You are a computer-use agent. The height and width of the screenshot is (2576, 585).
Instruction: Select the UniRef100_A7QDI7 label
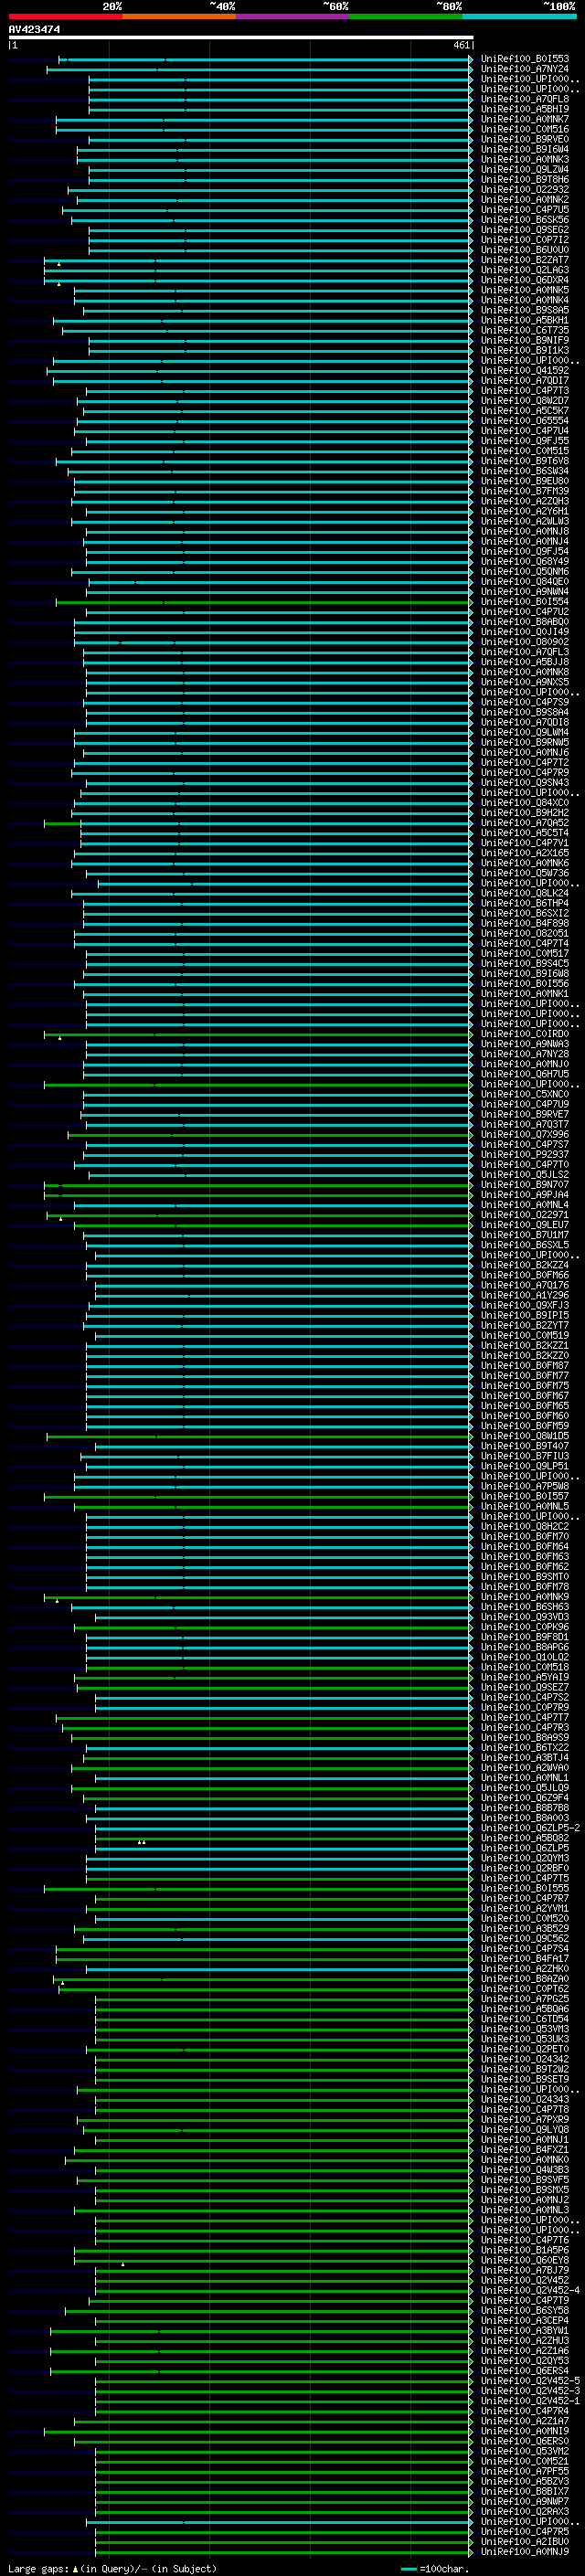pos(525,380)
